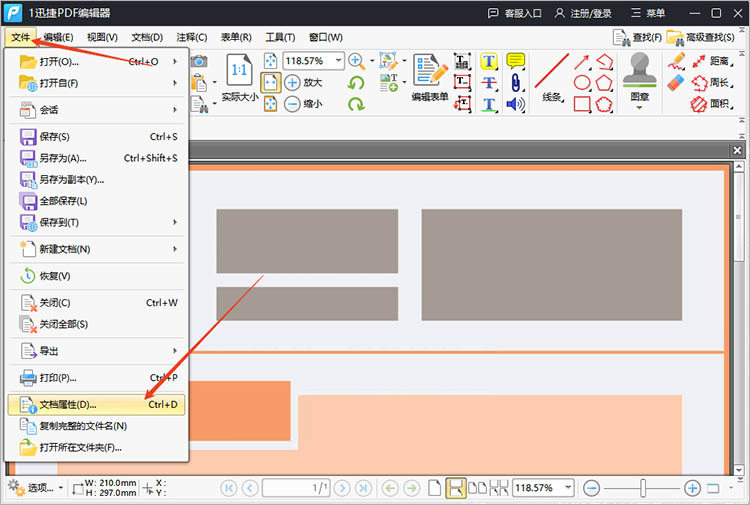This screenshot has height=505, width=750.
Task: Select the underline T tool
Action: click(489, 104)
